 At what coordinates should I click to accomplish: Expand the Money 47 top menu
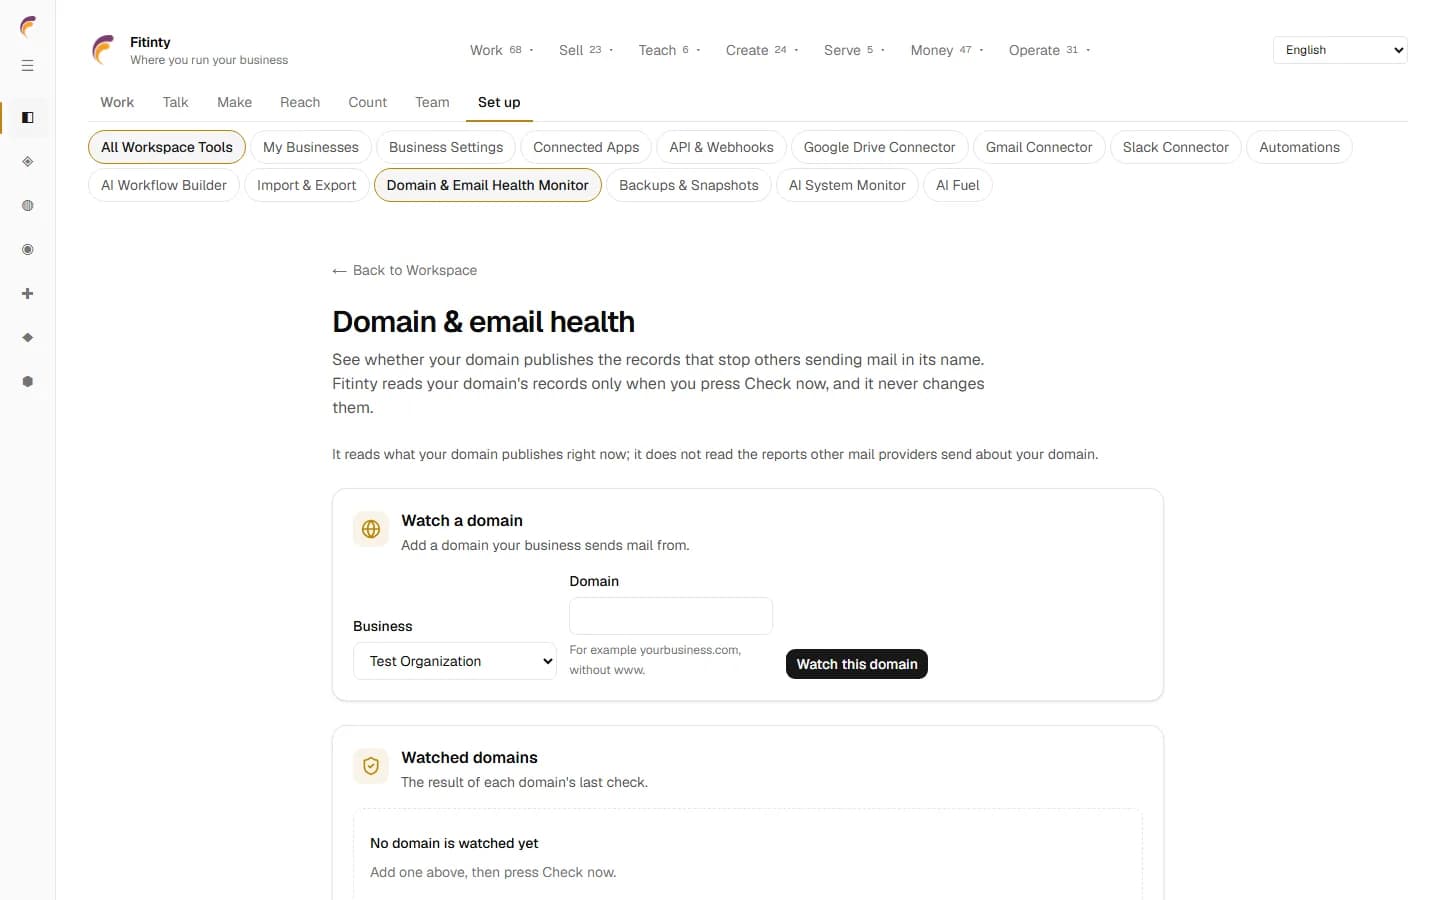[947, 50]
